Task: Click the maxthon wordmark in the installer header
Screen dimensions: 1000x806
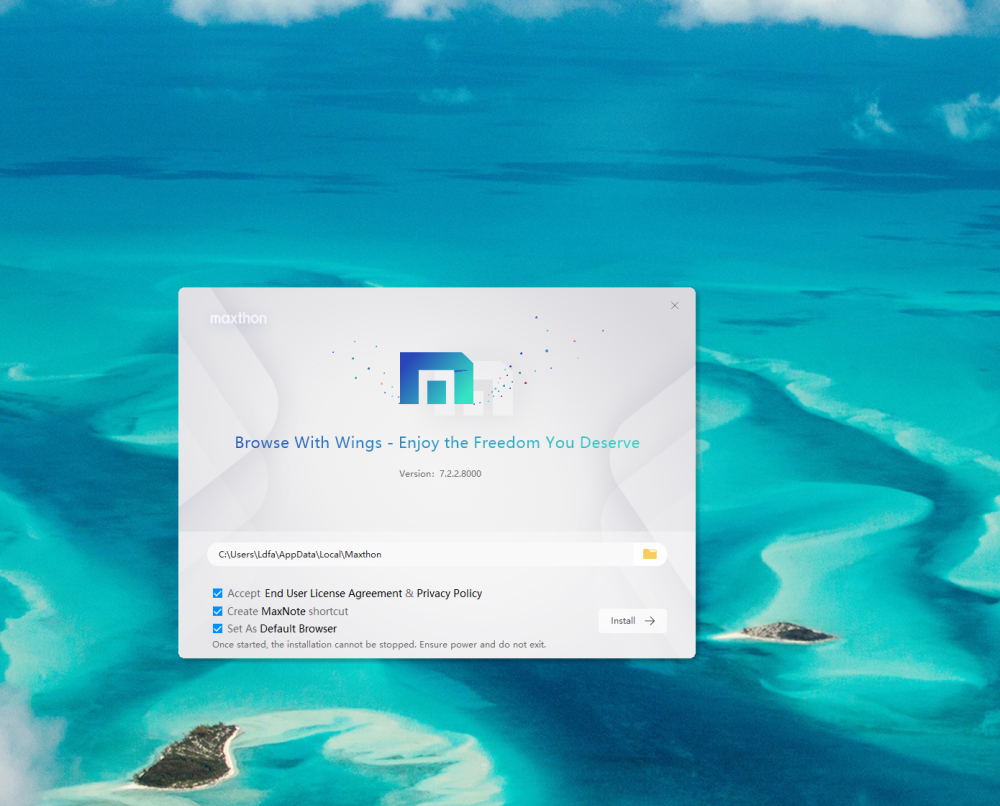Action: coord(238,318)
